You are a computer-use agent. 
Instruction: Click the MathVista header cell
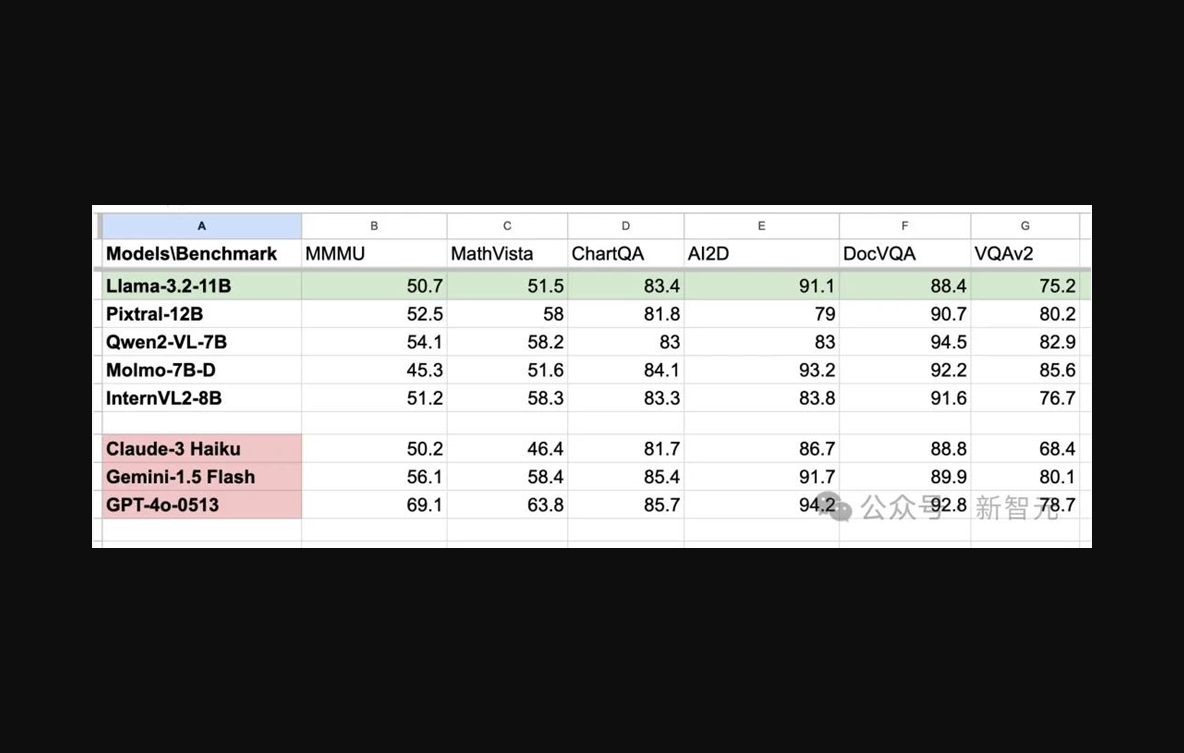(x=492, y=254)
